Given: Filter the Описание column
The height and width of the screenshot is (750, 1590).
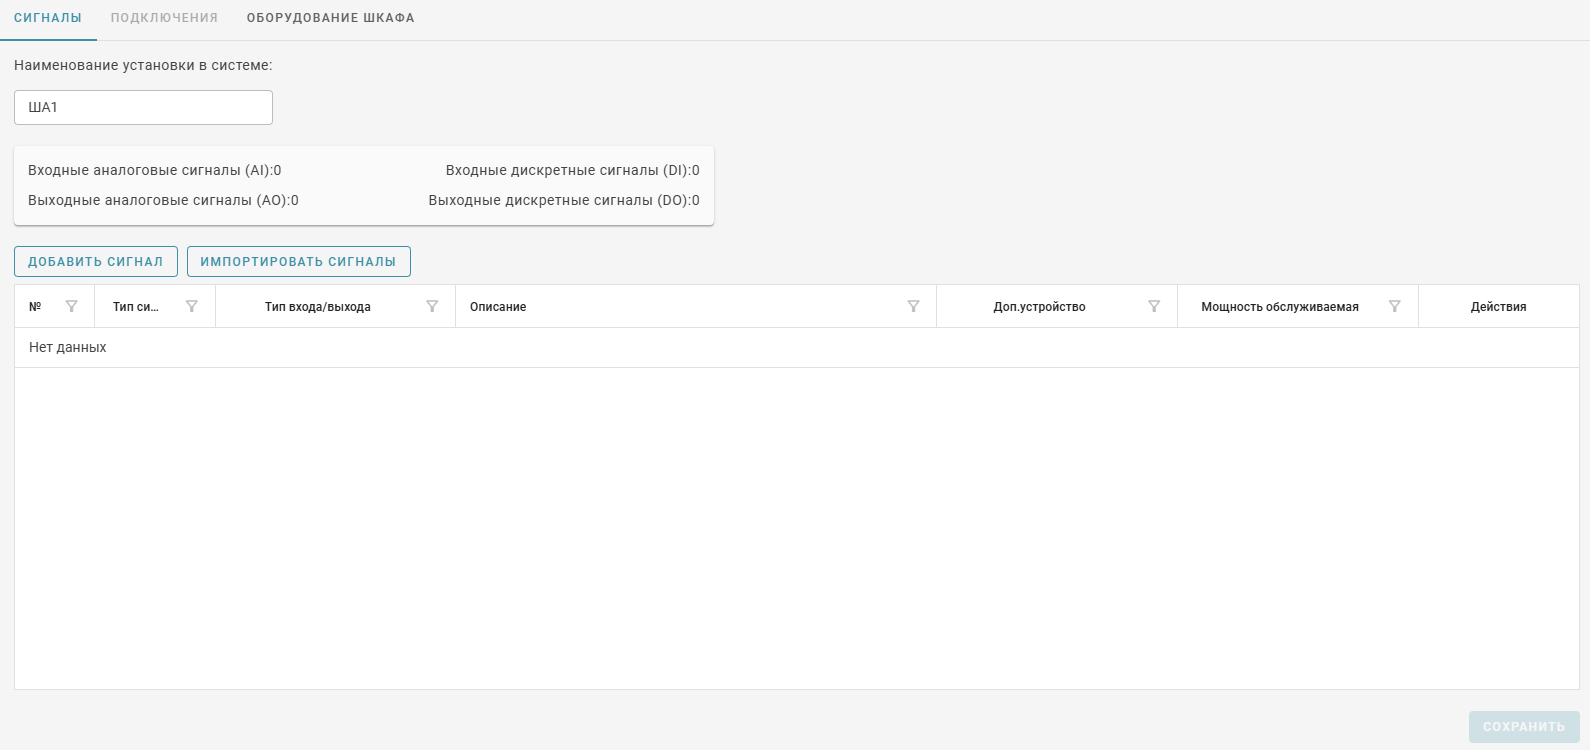Looking at the screenshot, I should point(913,307).
